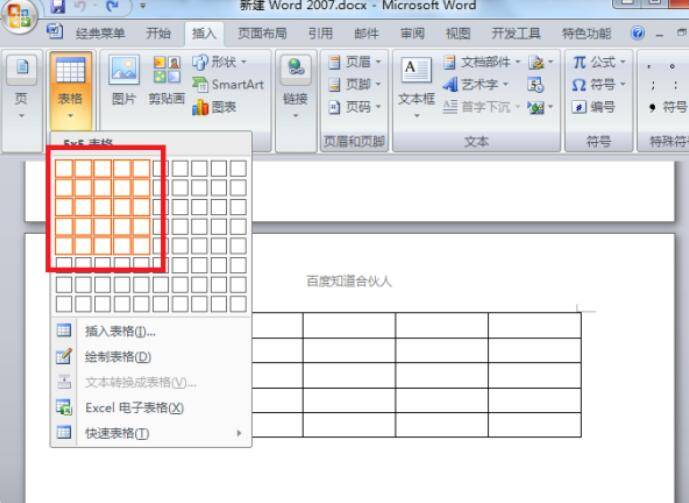Click the top-left cell of table grid
The height and width of the screenshot is (503, 689).
64,168
